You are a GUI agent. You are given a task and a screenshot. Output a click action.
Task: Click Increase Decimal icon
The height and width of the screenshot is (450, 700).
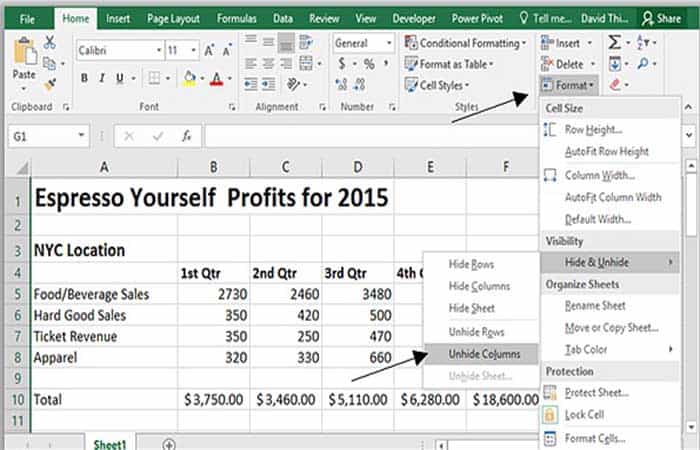click(x=342, y=84)
